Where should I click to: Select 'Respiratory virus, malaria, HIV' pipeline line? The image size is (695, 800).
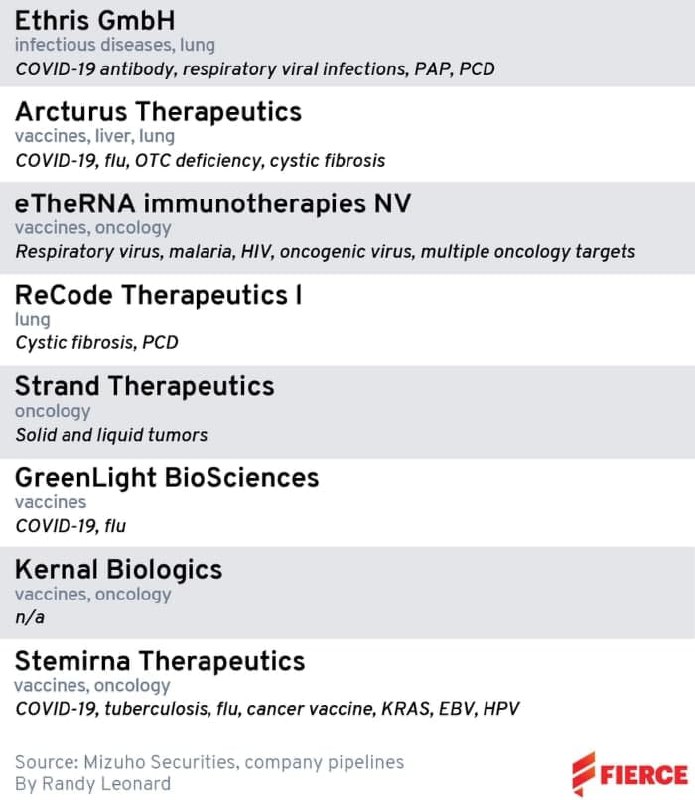pos(325,252)
